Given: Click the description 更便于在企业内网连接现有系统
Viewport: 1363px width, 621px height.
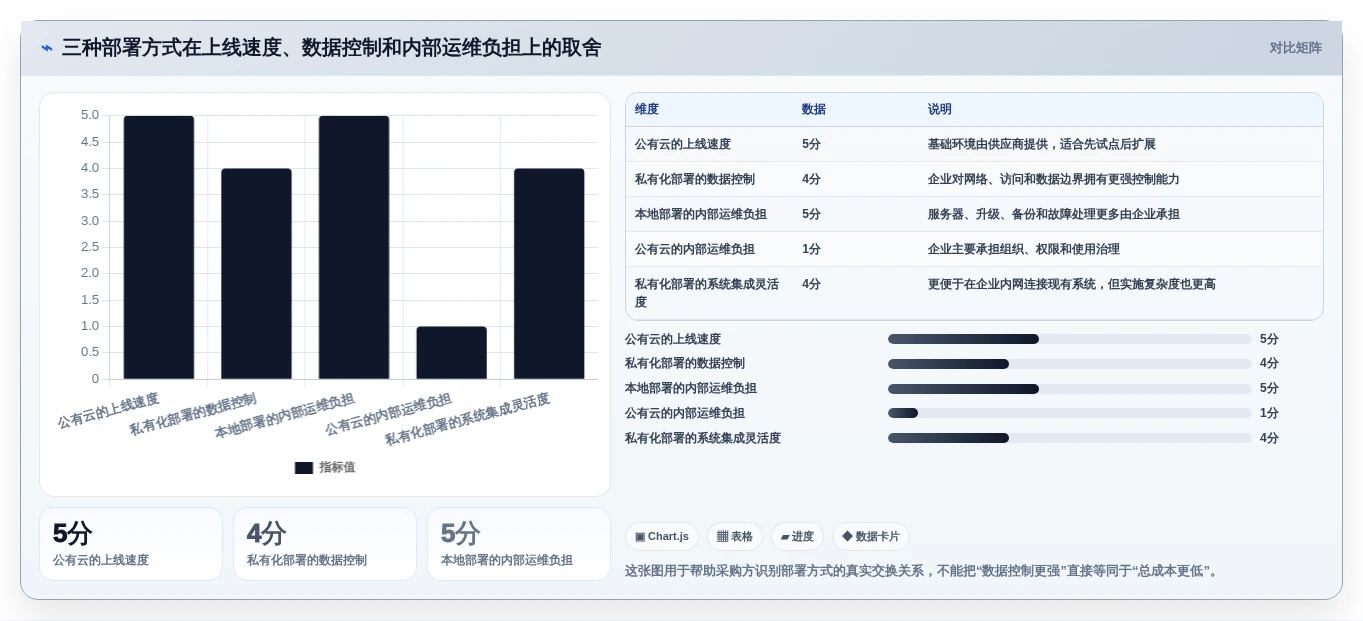Looking at the screenshot, I should click(1072, 284).
